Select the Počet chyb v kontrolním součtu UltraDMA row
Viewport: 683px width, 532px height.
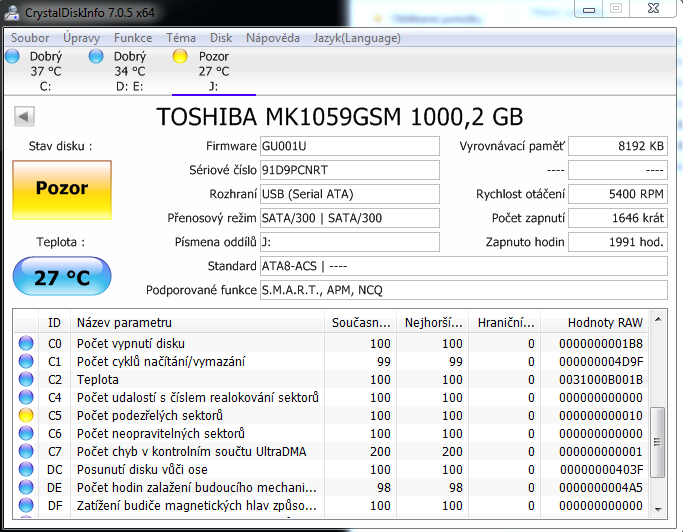(x=331, y=451)
